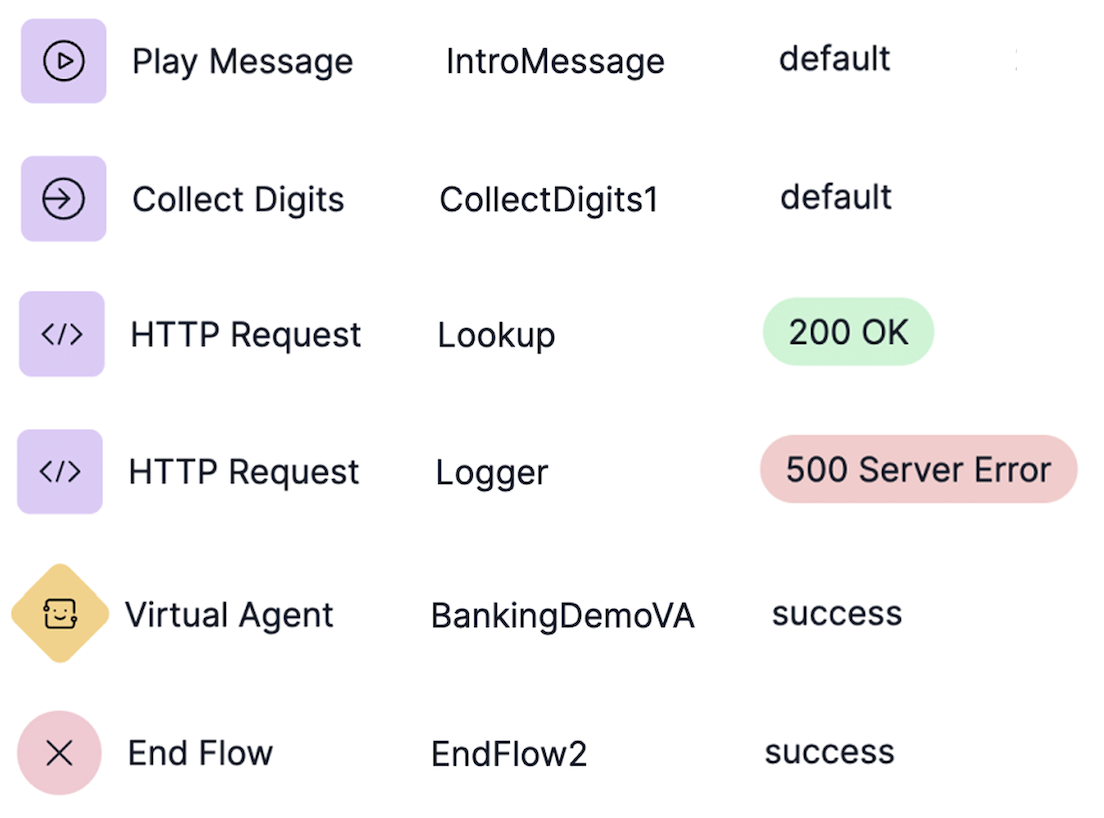
Task: Click the success label on EndFlow2 row
Action: (829, 751)
